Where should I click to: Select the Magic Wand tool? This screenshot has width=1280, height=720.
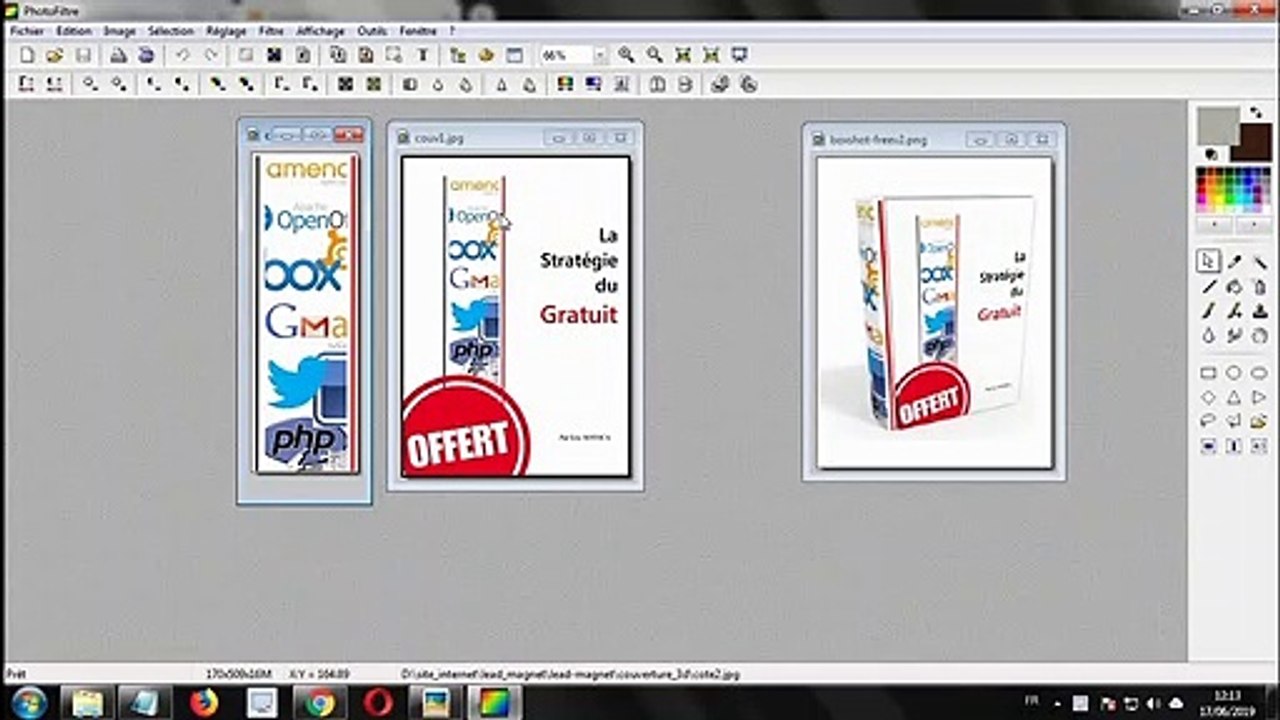[1260, 261]
